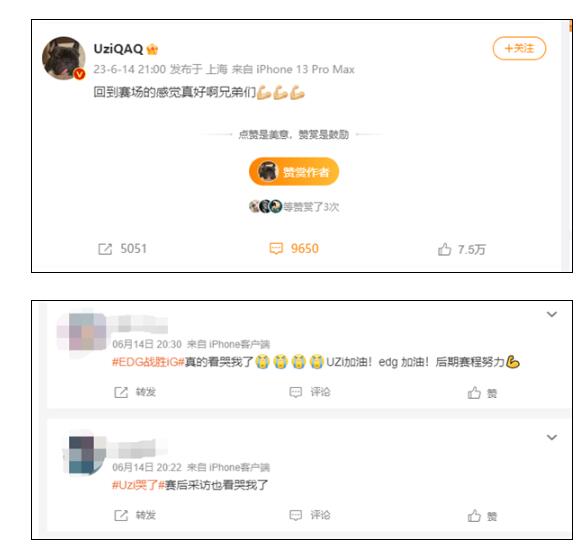Click the repost icon showing 5051
The image size is (580, 553).
click(x=105, y=249)
